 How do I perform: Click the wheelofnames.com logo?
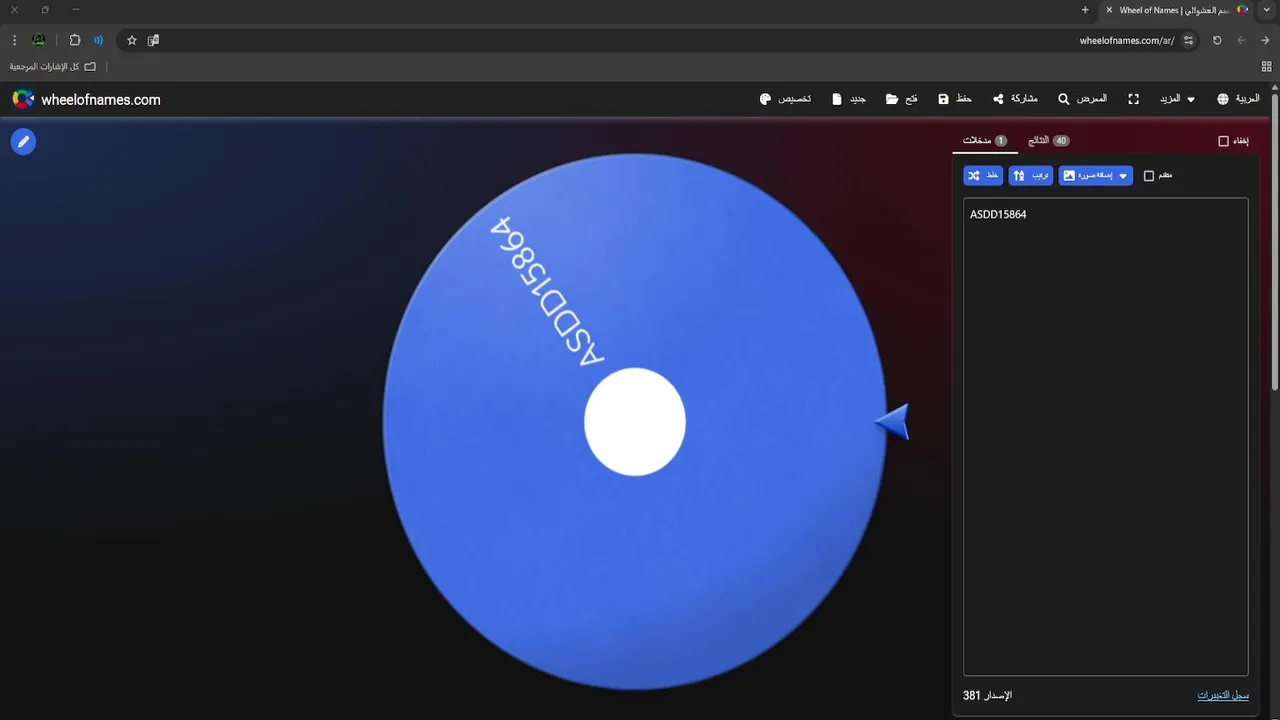coord(86,99)
